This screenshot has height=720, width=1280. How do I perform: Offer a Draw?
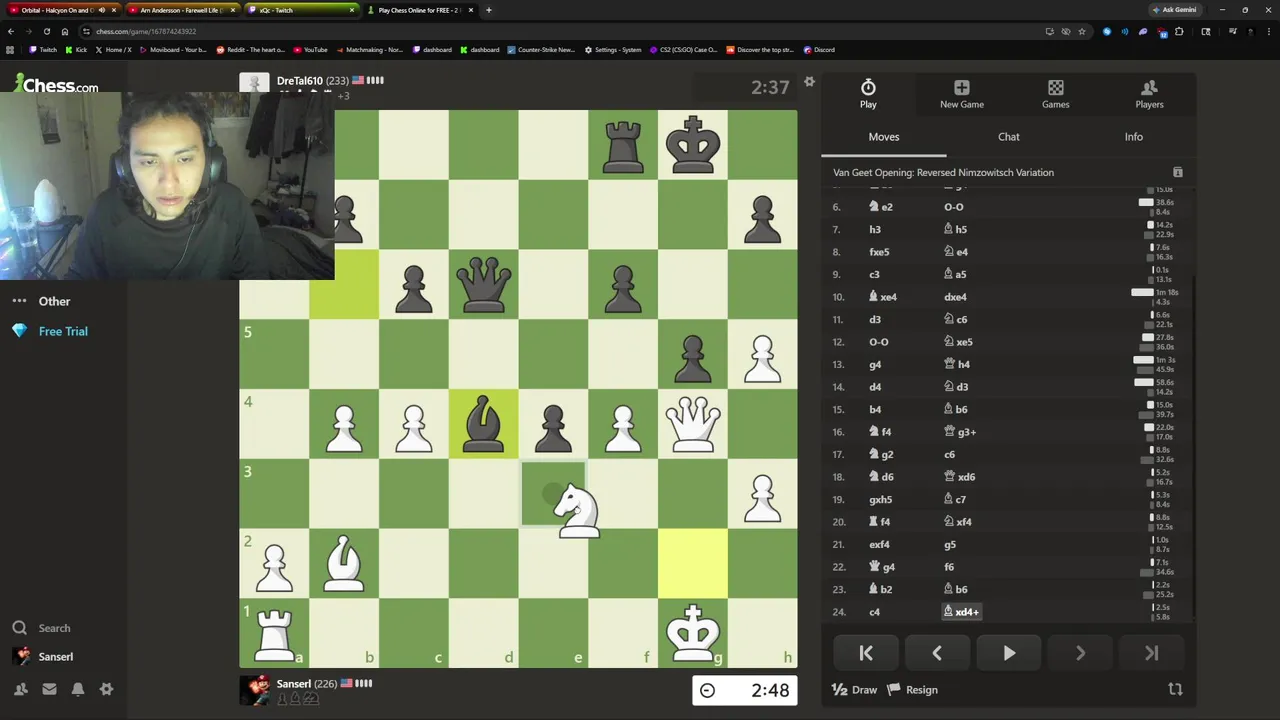[855, 689]
